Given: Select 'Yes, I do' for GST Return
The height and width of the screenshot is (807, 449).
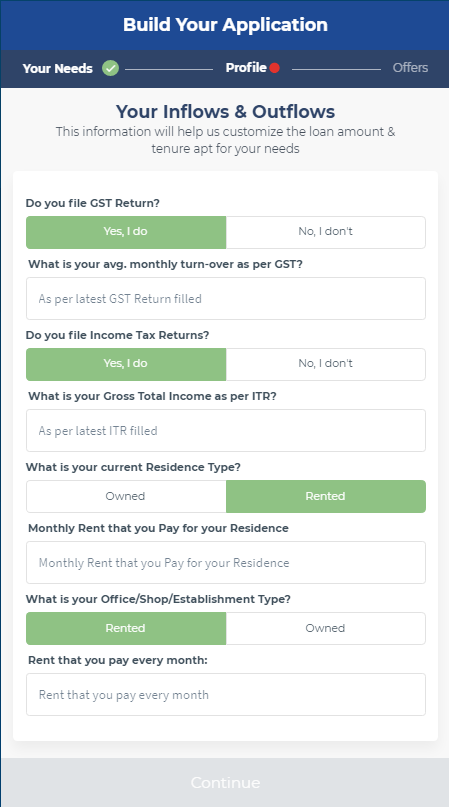Looking at the screenshot, I should (x=126, y=232).
